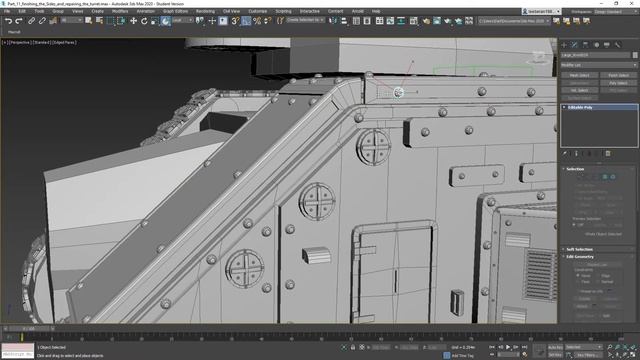Open the Rendering menu

pos(205,11)
